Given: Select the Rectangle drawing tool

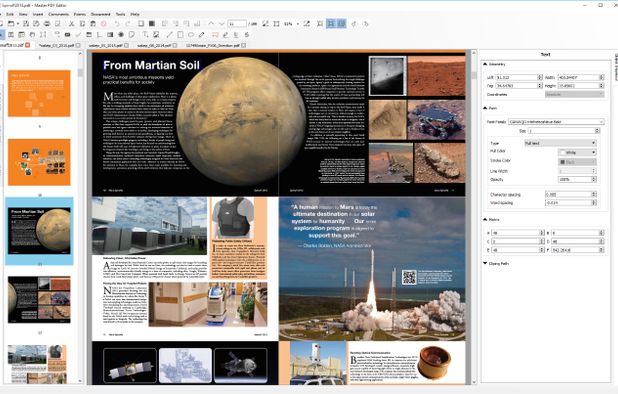Looking at the screenshot, I should click(x=180, y=35).
